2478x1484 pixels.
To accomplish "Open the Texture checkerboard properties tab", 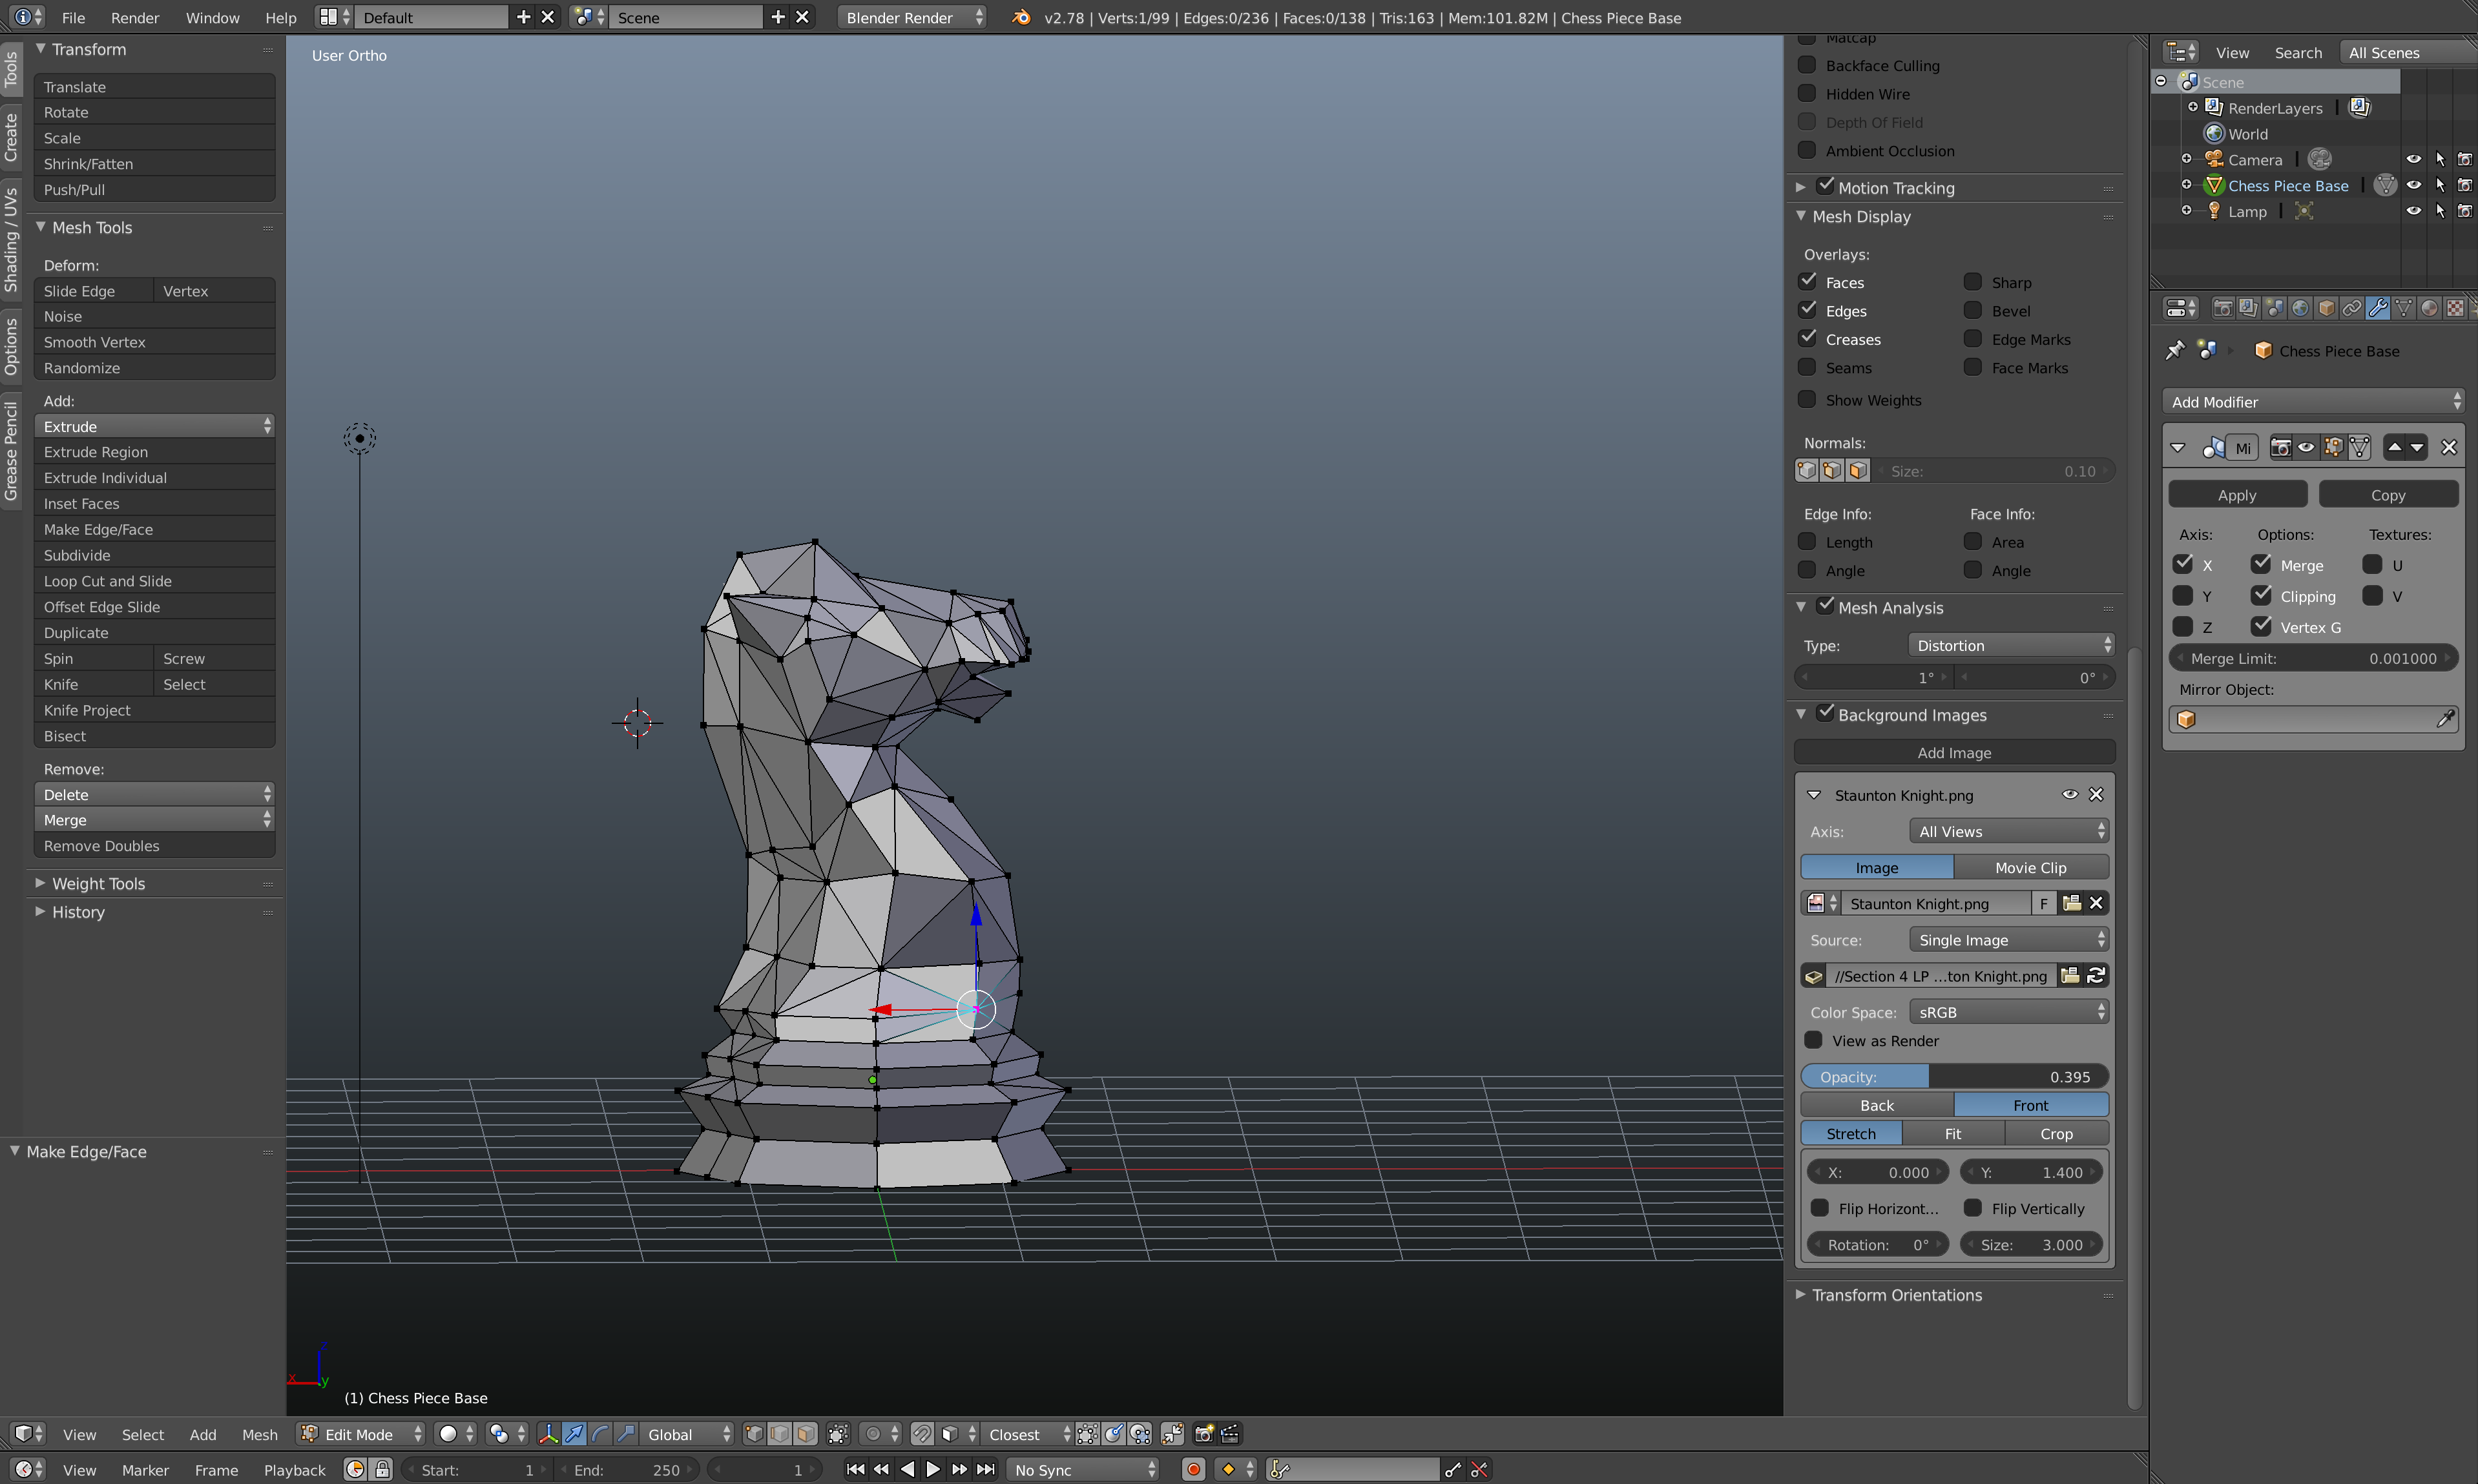I will point(2455,308).
